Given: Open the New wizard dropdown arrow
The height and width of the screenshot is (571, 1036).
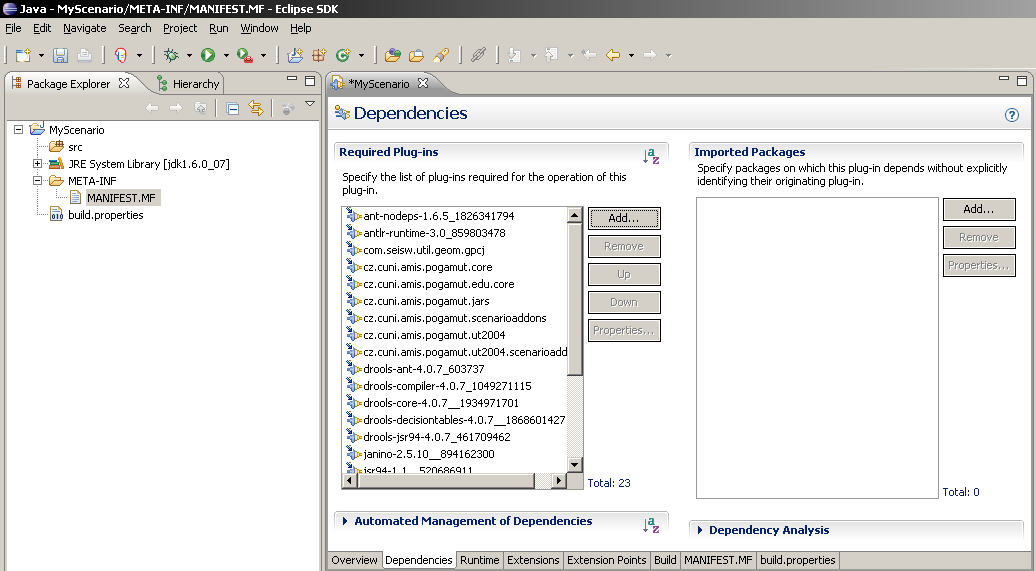Looking at the screenshot, I should pos(41,56).
